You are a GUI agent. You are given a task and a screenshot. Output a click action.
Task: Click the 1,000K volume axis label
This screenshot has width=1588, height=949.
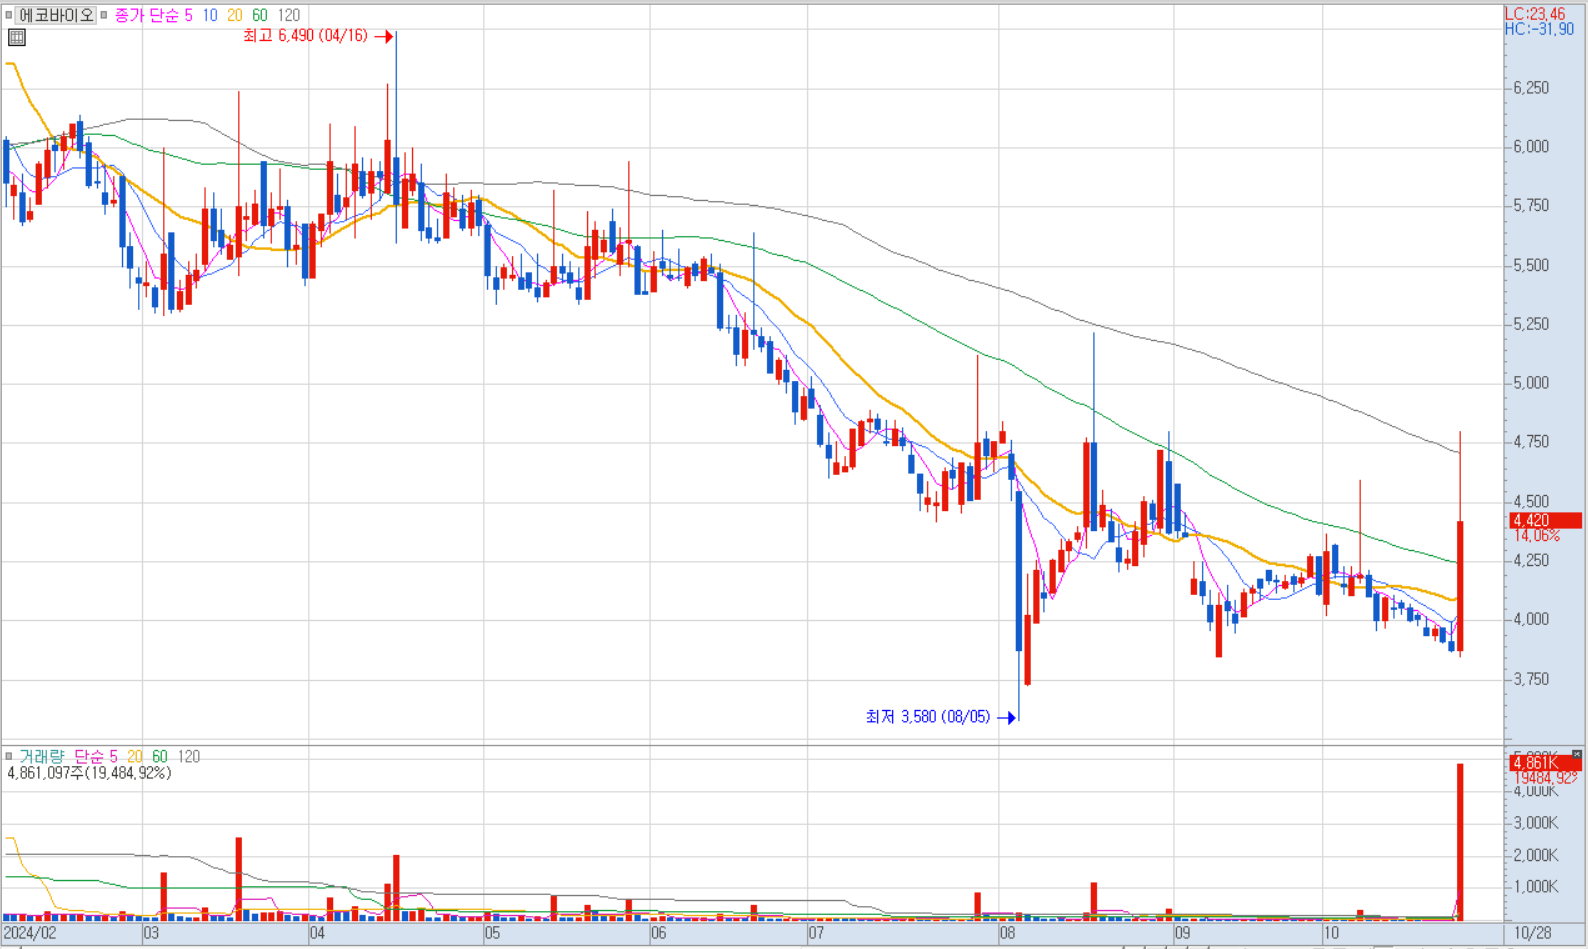coord(1536,887)
